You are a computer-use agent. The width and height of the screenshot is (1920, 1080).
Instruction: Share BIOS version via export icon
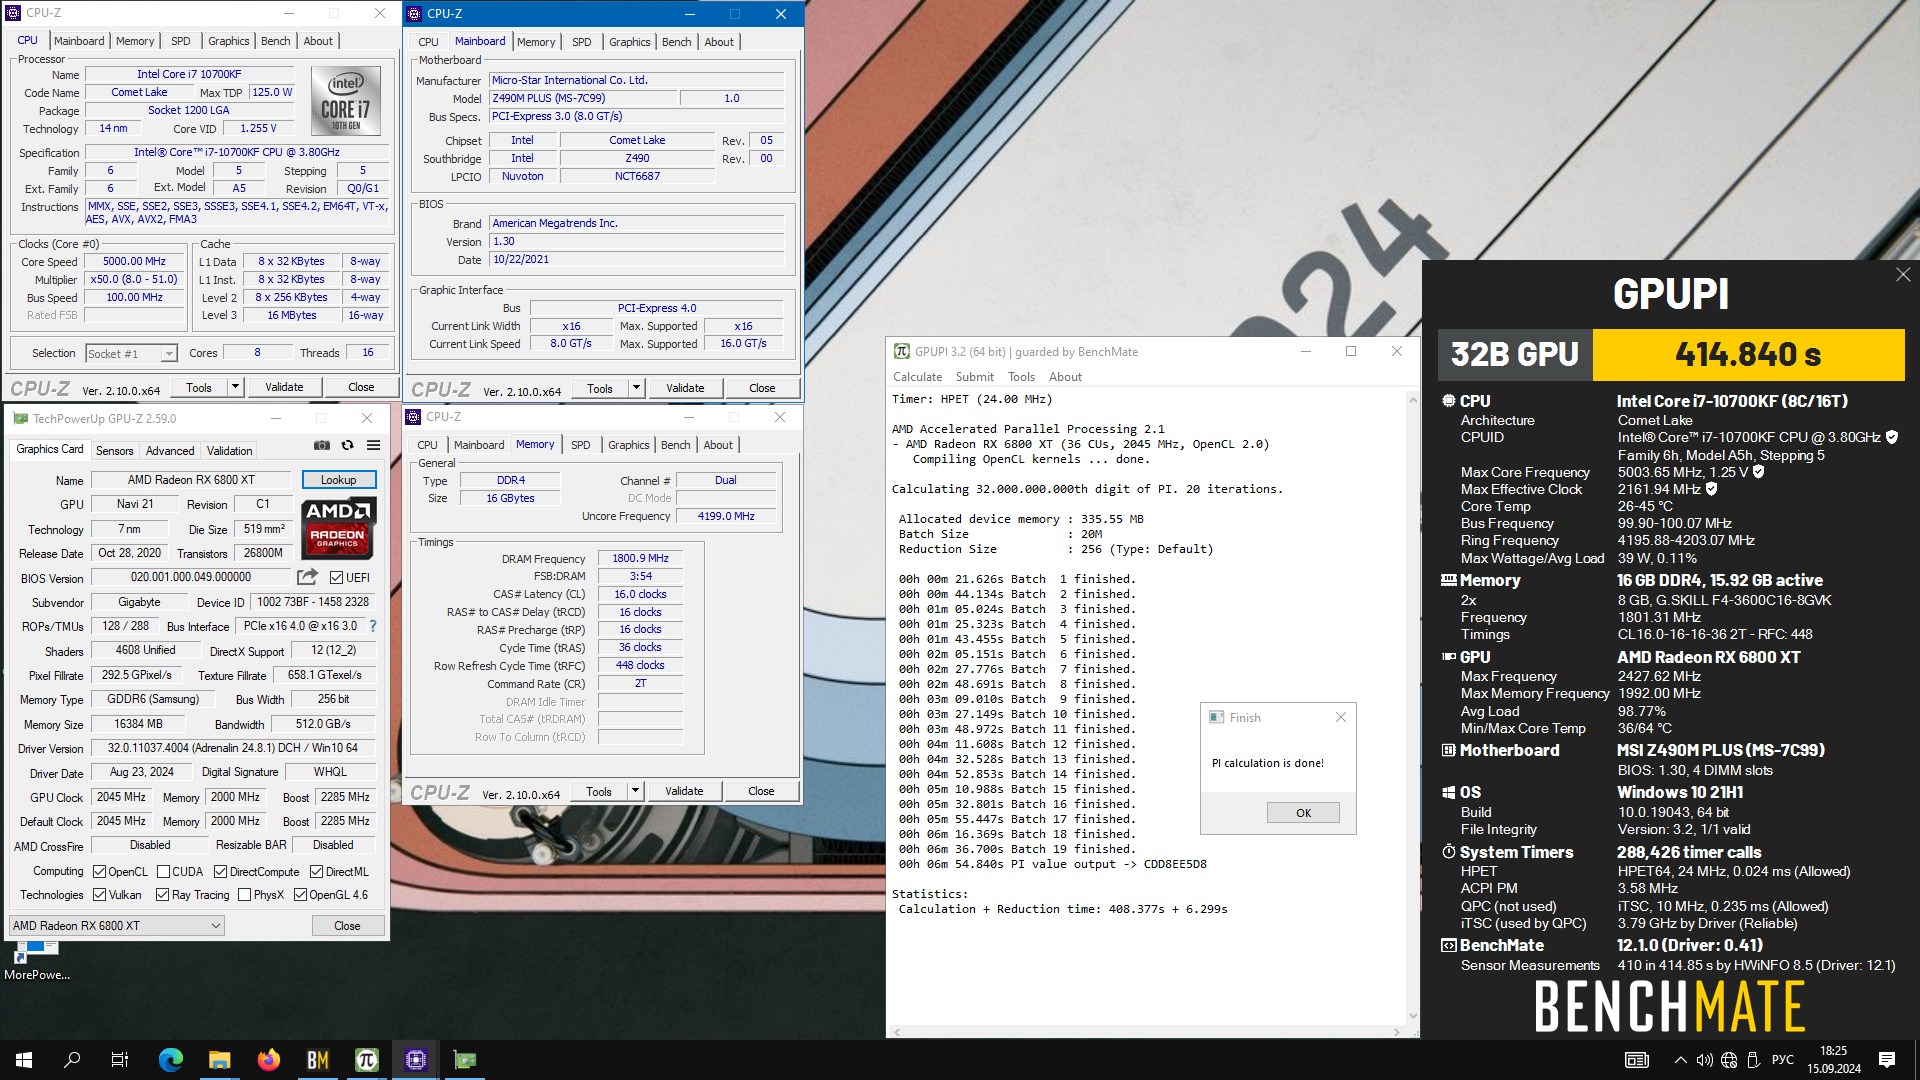pyautogui.click(x=307, y=577)
